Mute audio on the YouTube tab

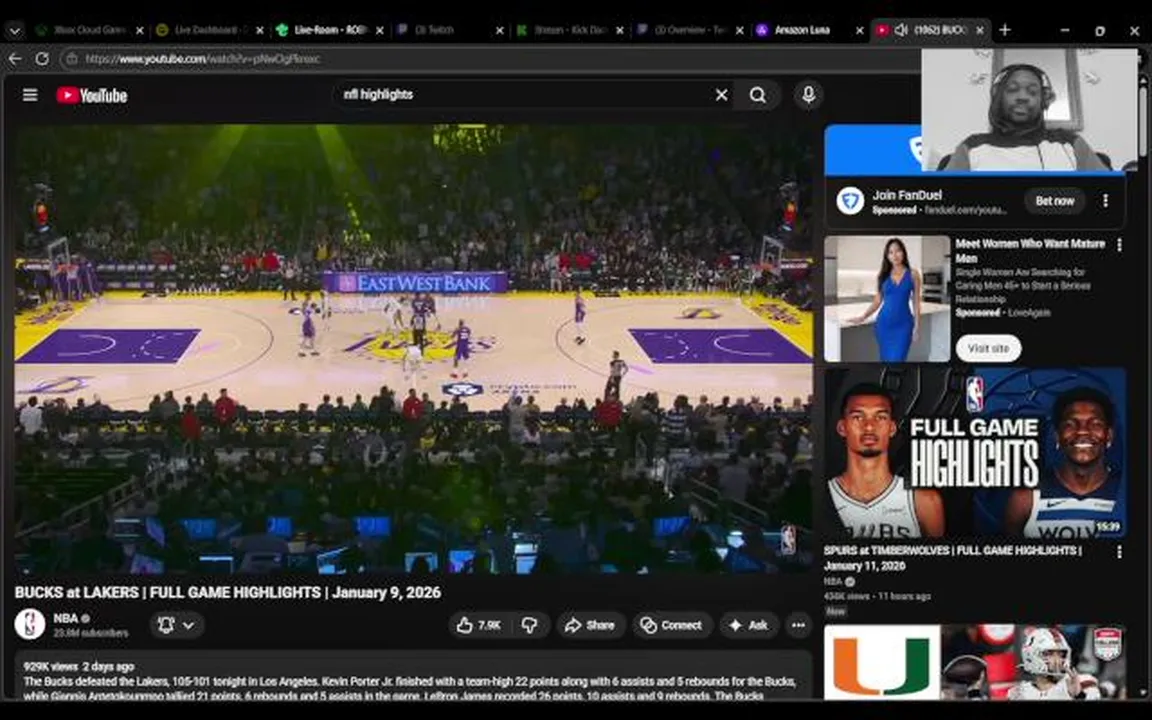coord(901,30)
